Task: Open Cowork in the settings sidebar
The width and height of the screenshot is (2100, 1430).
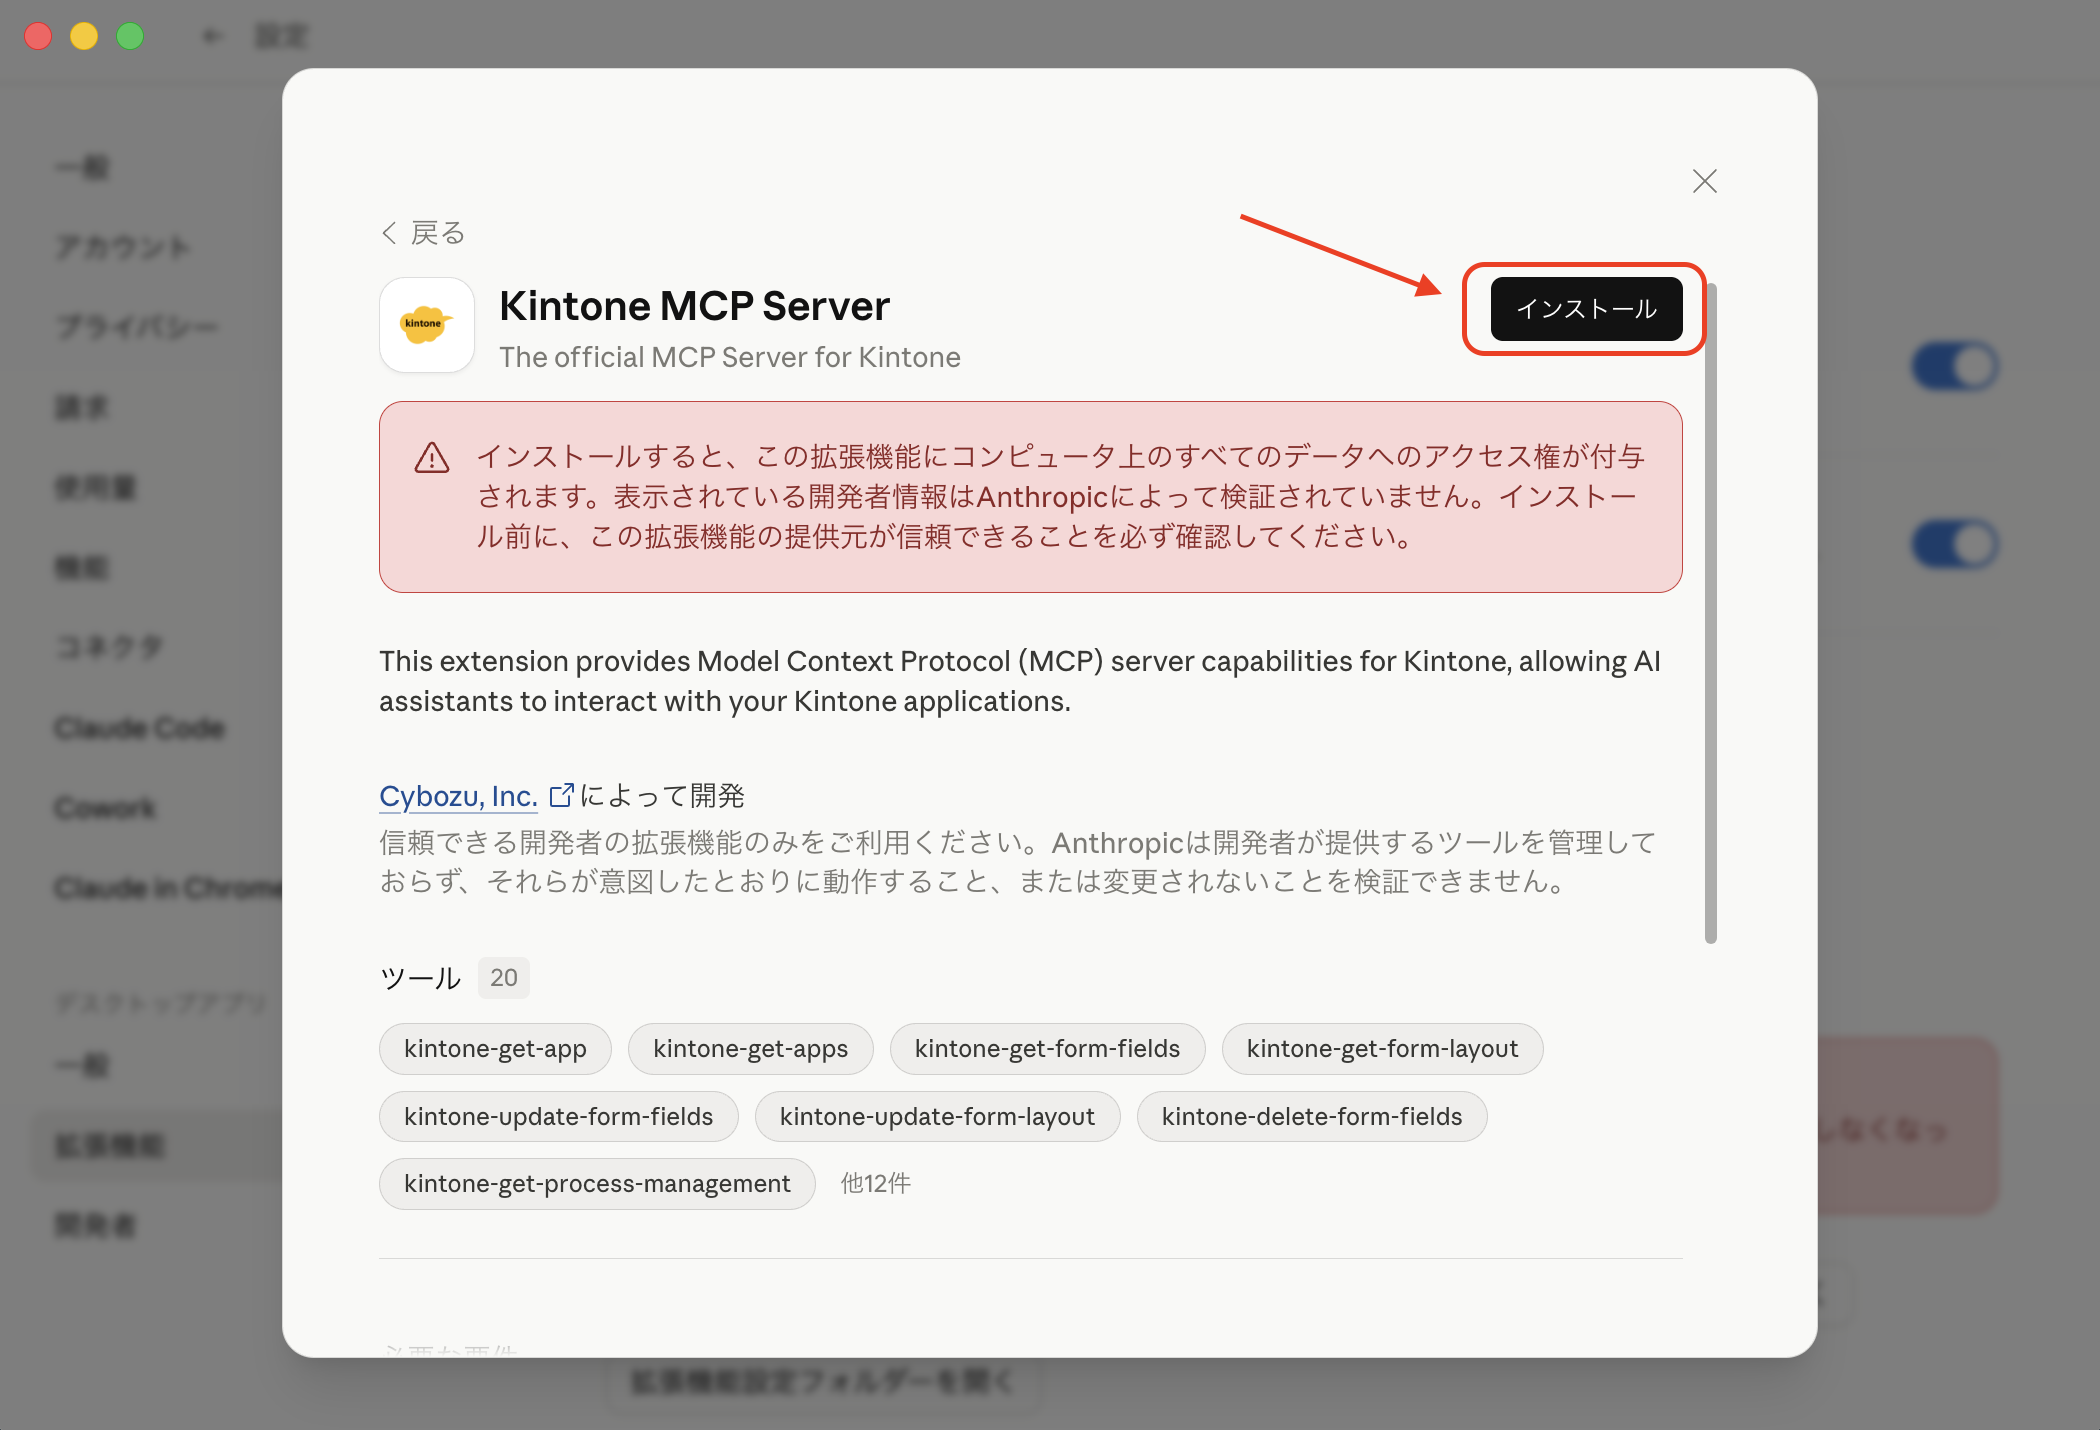Action: click(105, 808)
